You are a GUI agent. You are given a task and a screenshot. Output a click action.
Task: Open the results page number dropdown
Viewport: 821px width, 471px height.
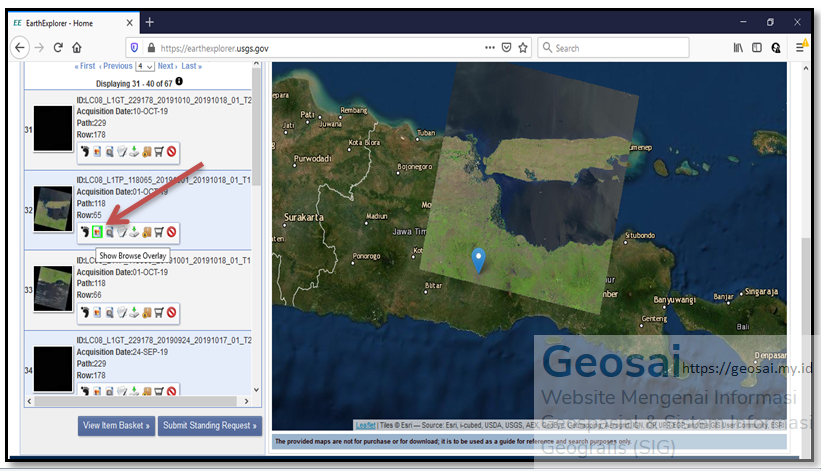(x=145, y=66)
